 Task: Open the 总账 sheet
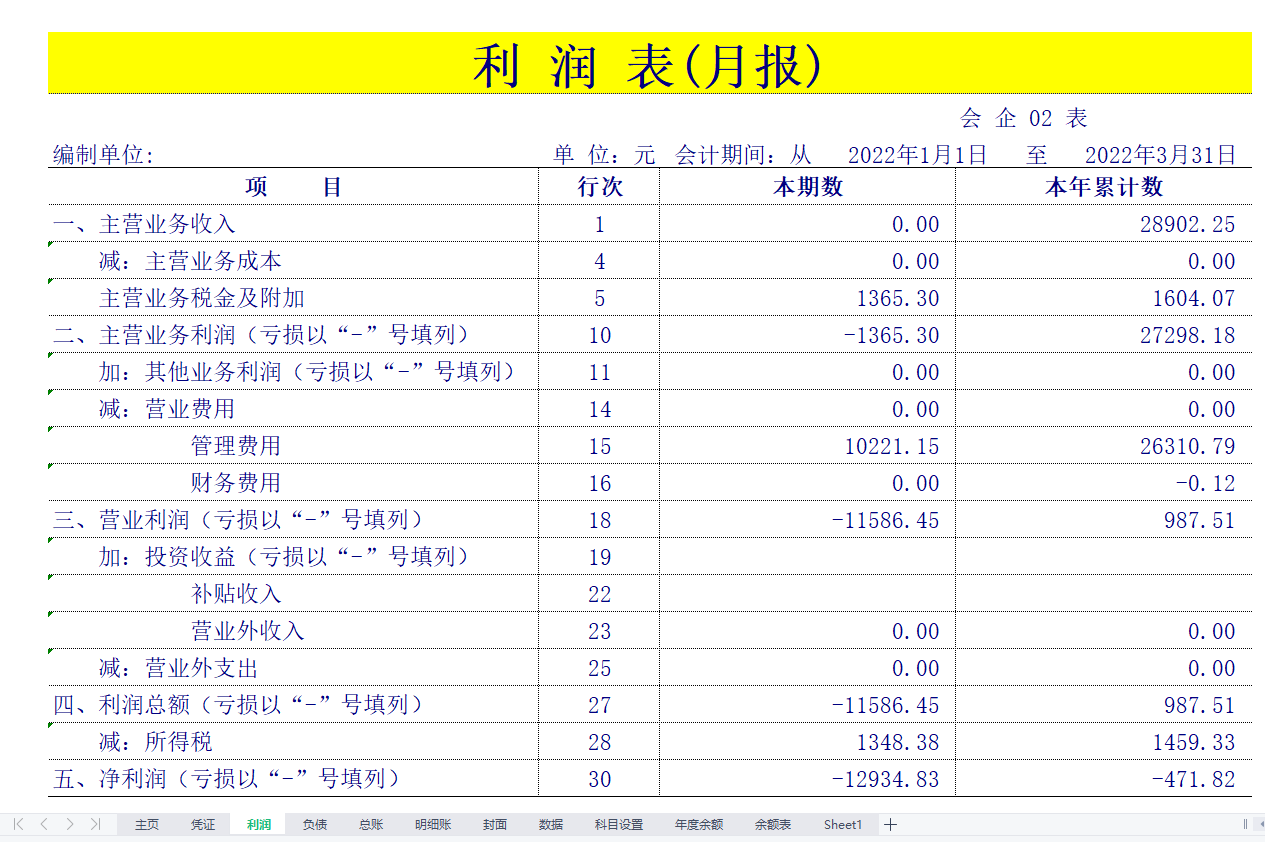pyautogui.click(x=369, y=824)
